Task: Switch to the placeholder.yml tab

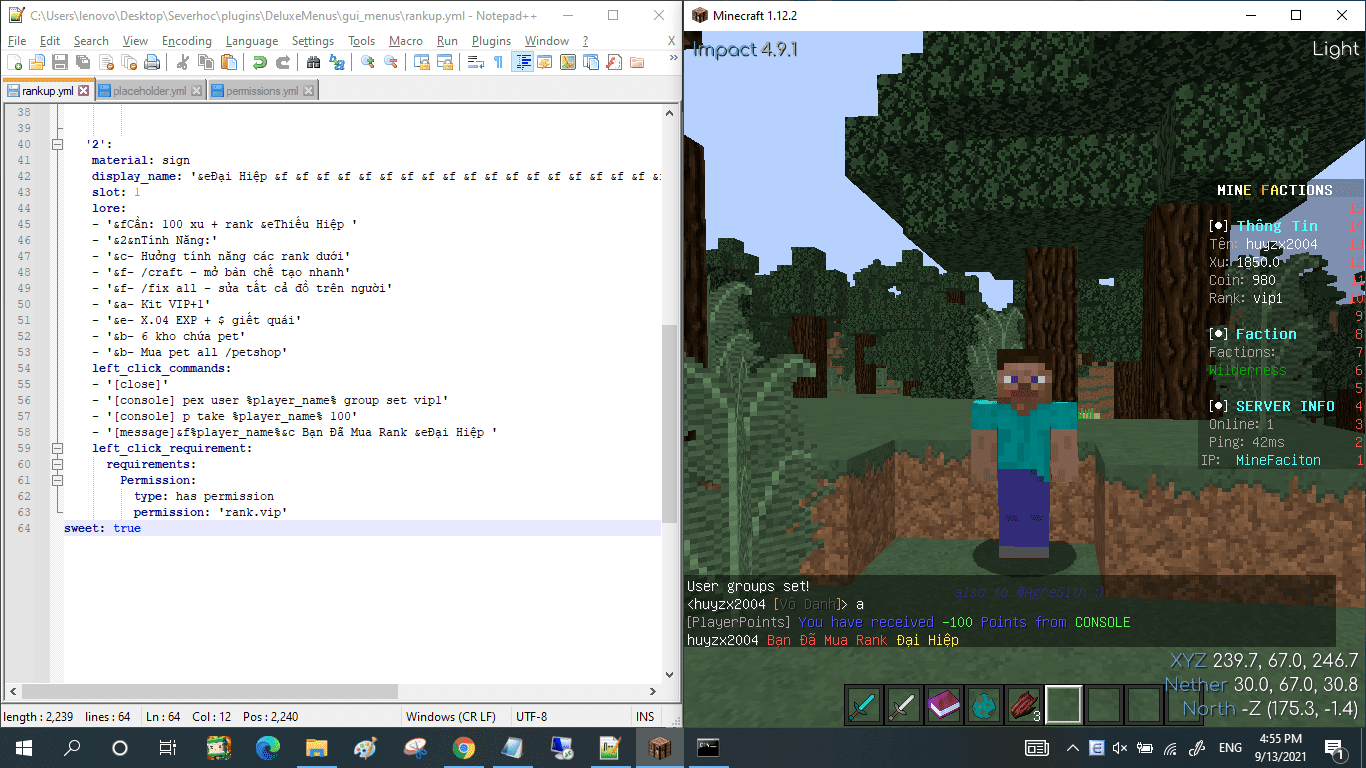Action: 149,91
